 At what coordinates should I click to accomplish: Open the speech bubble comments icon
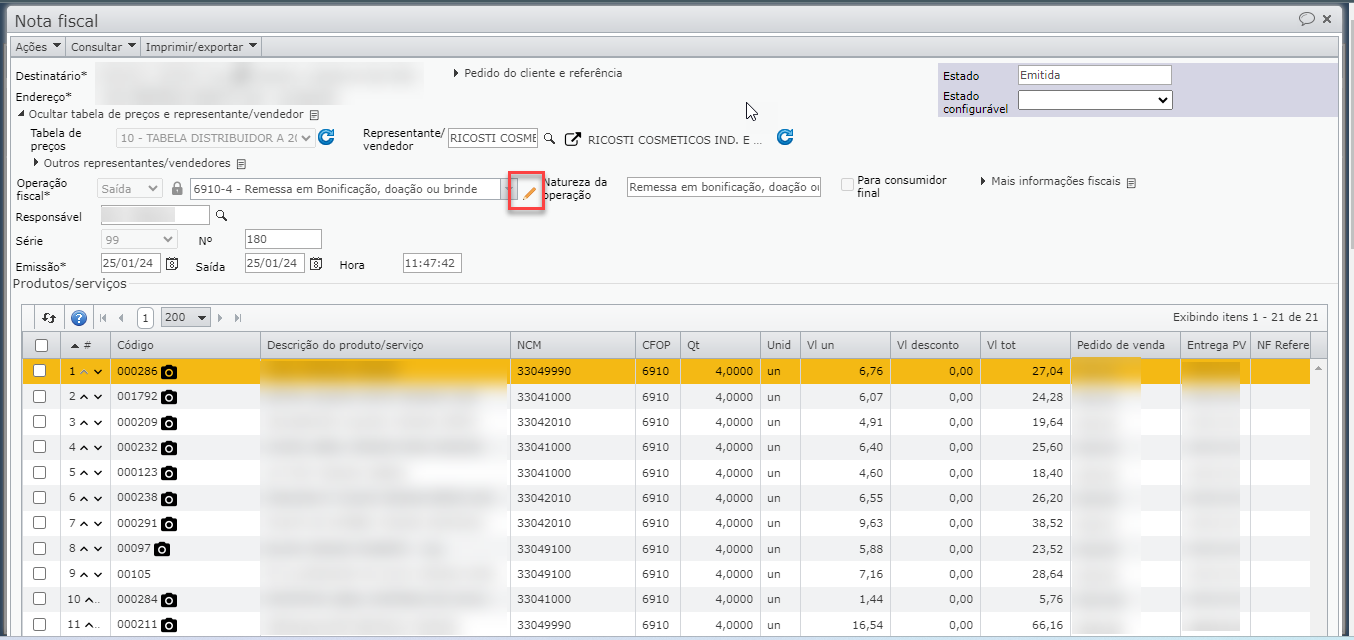pyautogui.click(x=1306, y=19)
